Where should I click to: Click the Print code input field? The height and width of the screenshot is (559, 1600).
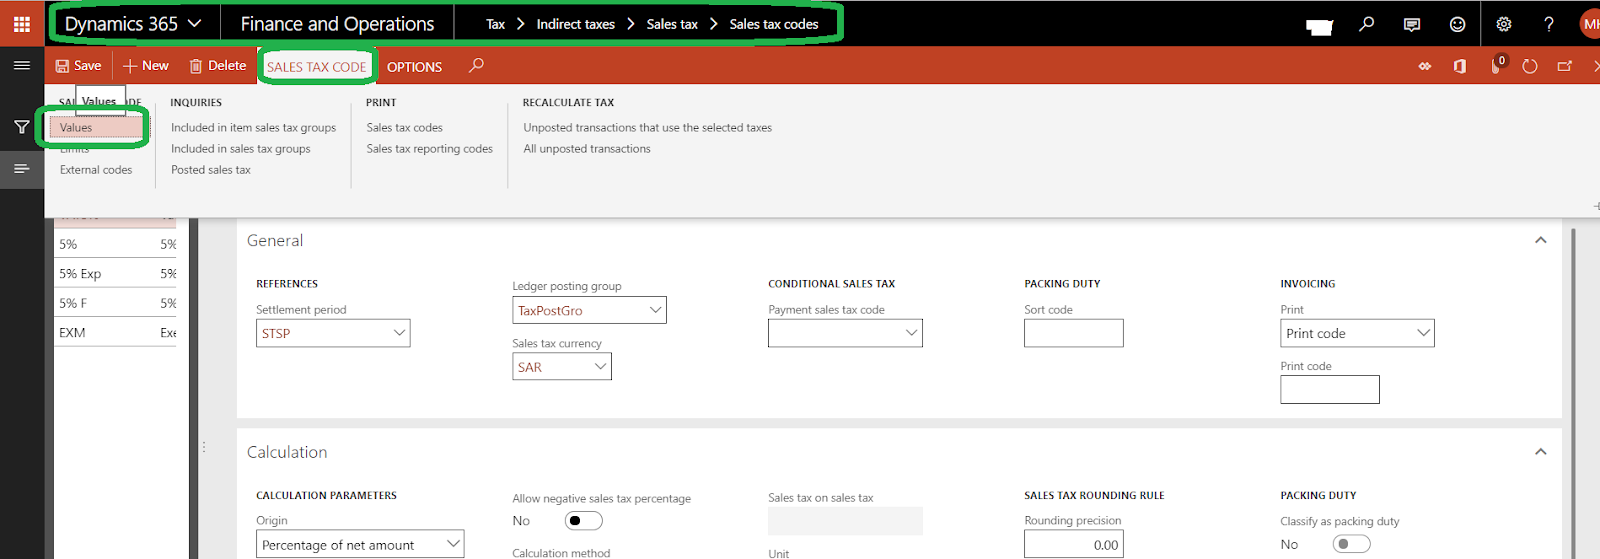tap(1329, 389)
